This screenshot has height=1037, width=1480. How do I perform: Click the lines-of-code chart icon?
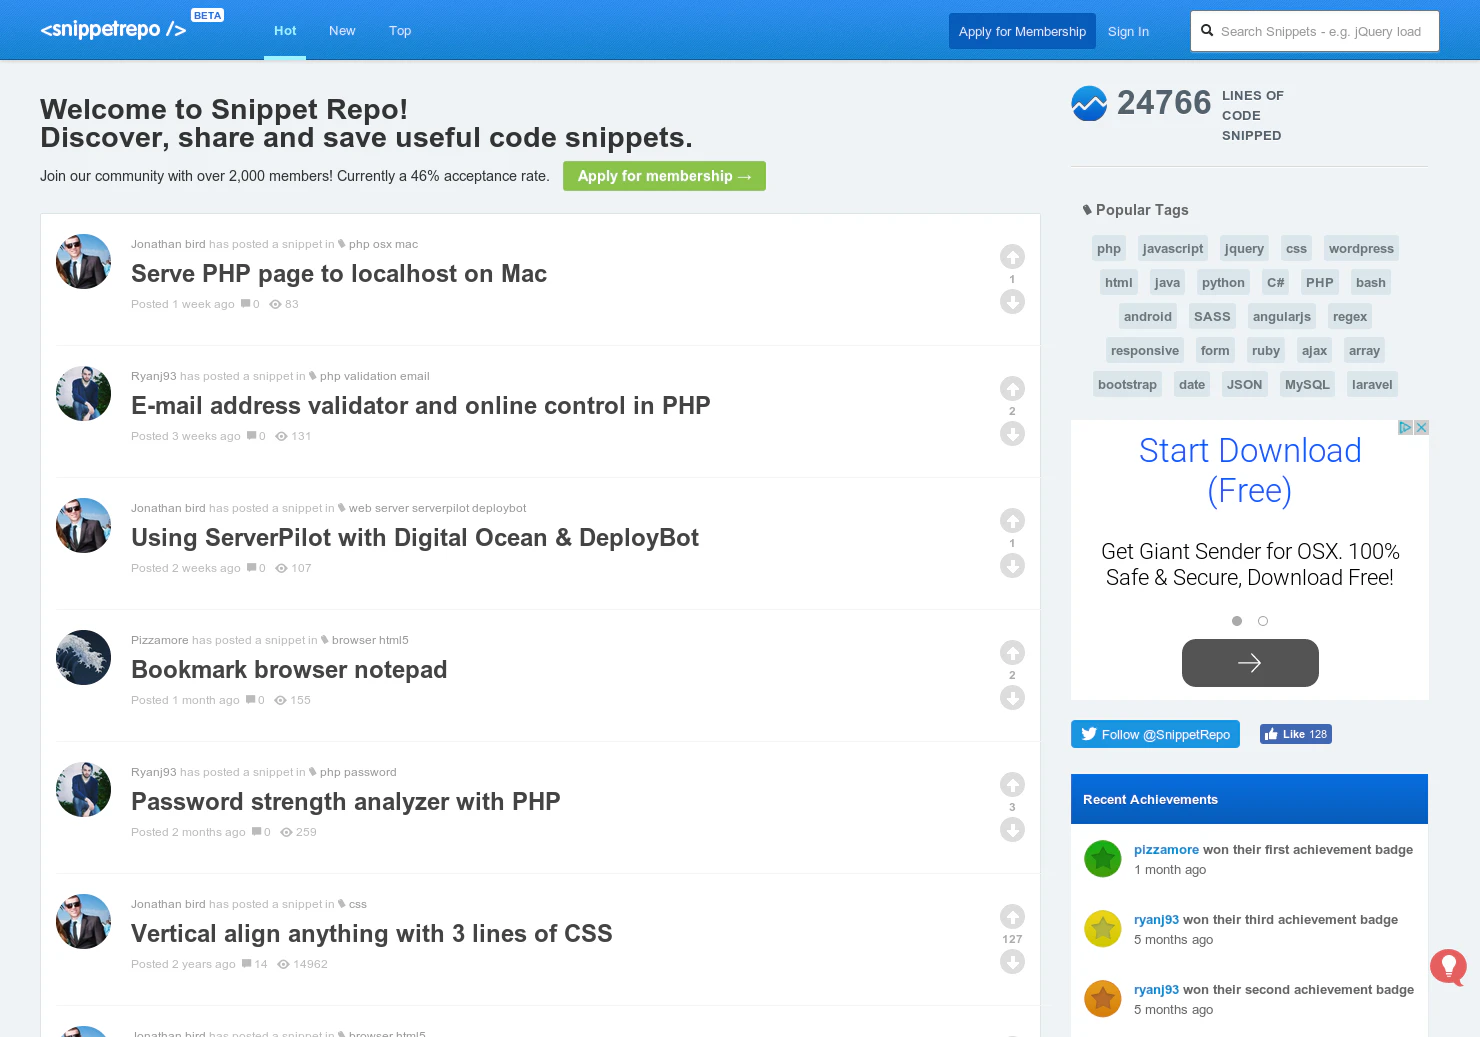pos(1089,102)
